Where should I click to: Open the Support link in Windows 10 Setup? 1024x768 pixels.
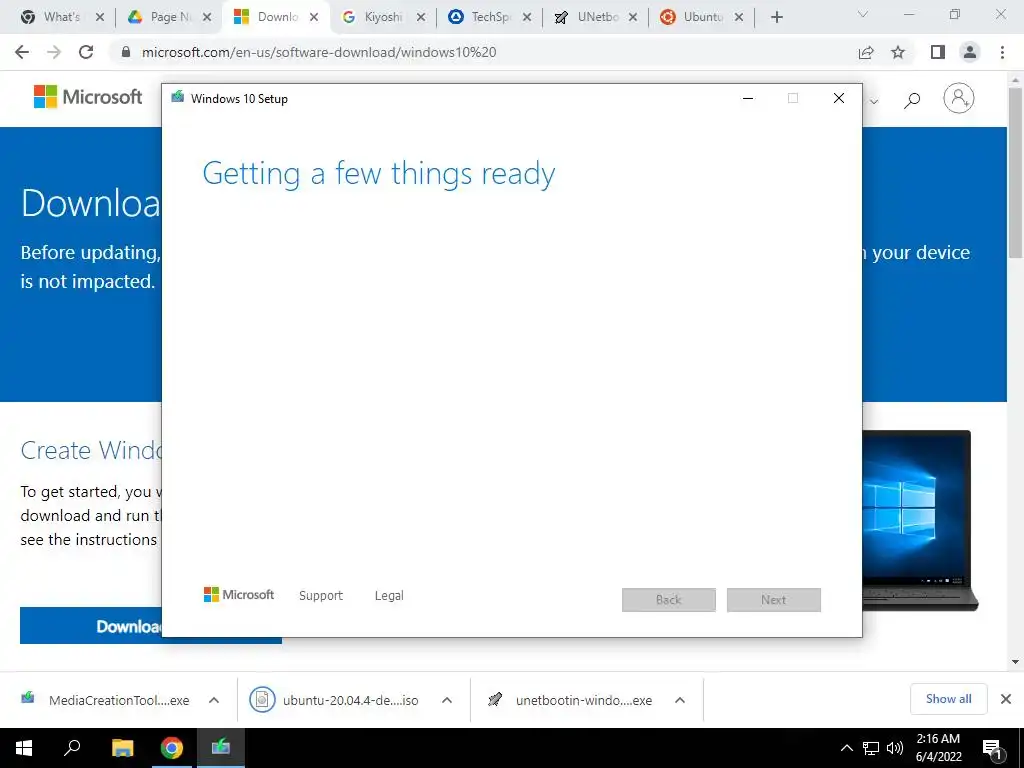[321, 596]
